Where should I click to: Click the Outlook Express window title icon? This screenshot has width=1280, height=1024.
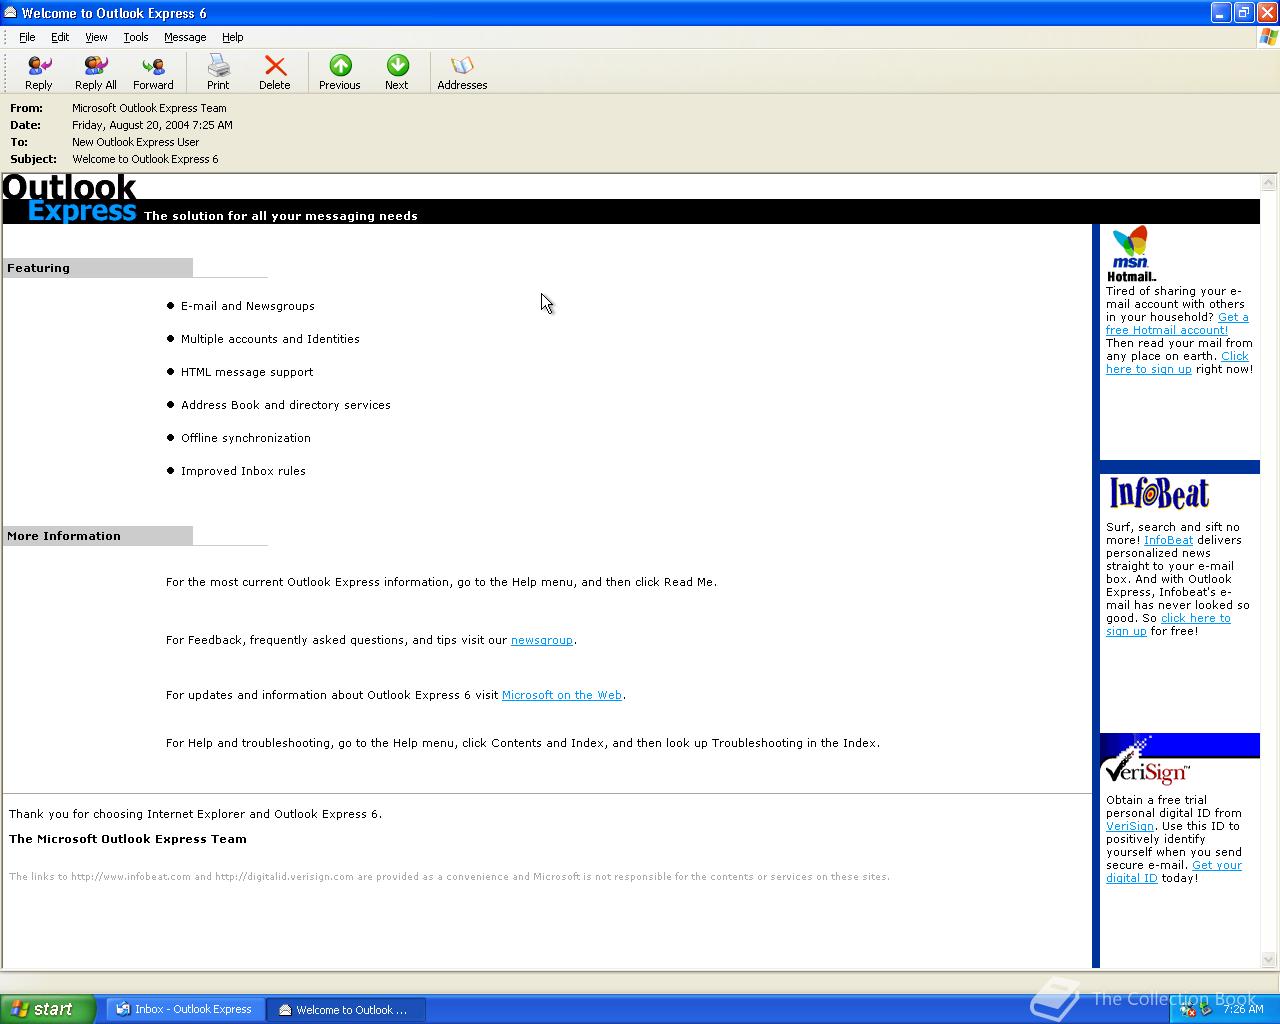10,13
